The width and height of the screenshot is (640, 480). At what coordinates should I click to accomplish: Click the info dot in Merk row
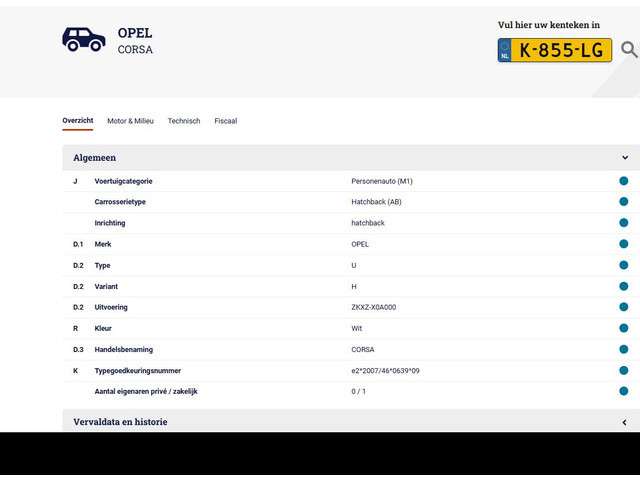623,244
